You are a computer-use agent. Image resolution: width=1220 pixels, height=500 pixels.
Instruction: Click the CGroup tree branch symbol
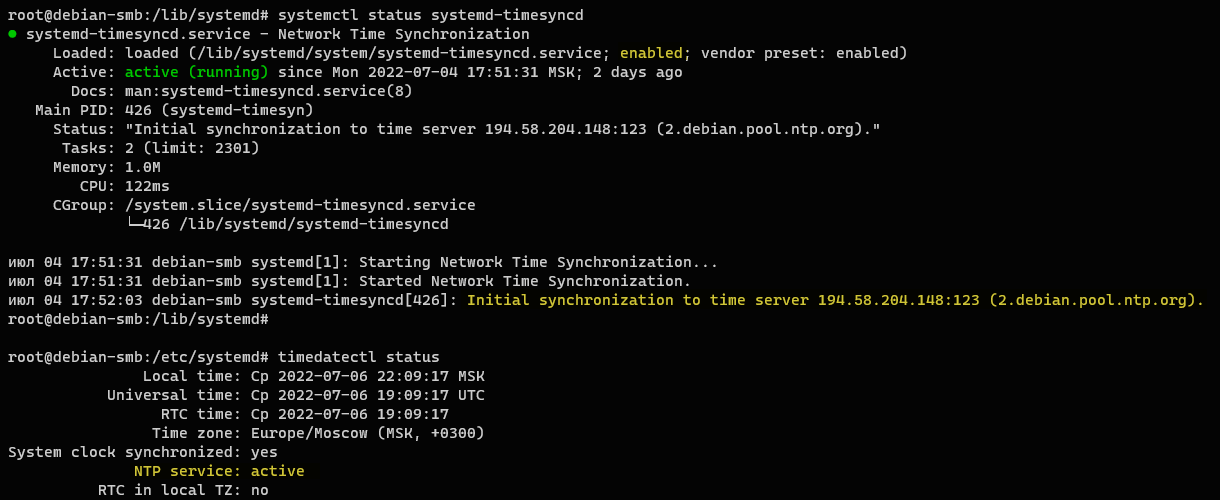pyautogui.click(x=134, y=224)
